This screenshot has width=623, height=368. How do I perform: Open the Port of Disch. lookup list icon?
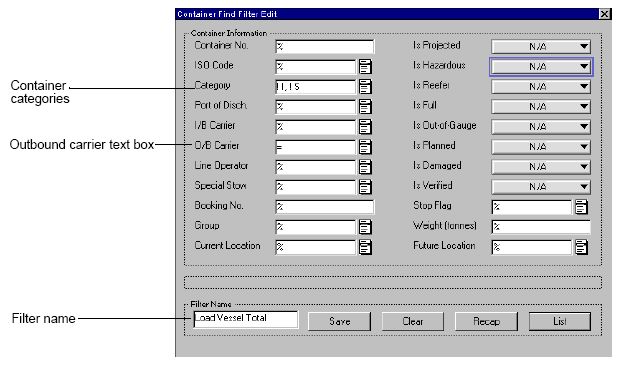coord(365,107)
